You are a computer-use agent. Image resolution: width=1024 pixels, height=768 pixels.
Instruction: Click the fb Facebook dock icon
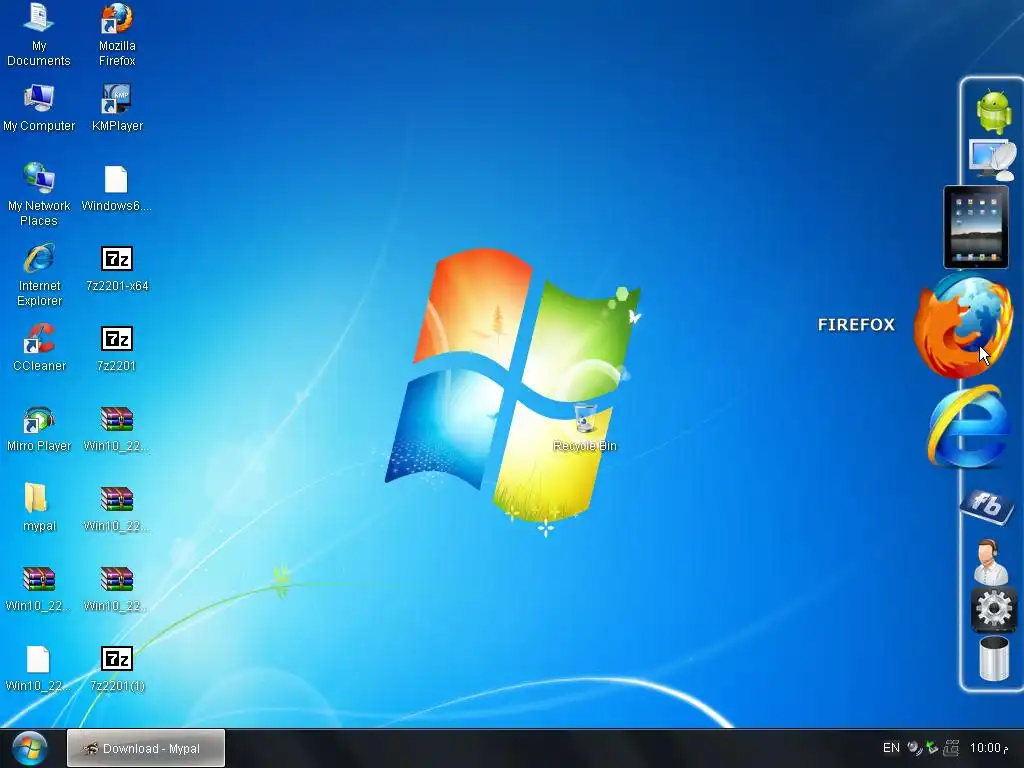click(987, 506)
